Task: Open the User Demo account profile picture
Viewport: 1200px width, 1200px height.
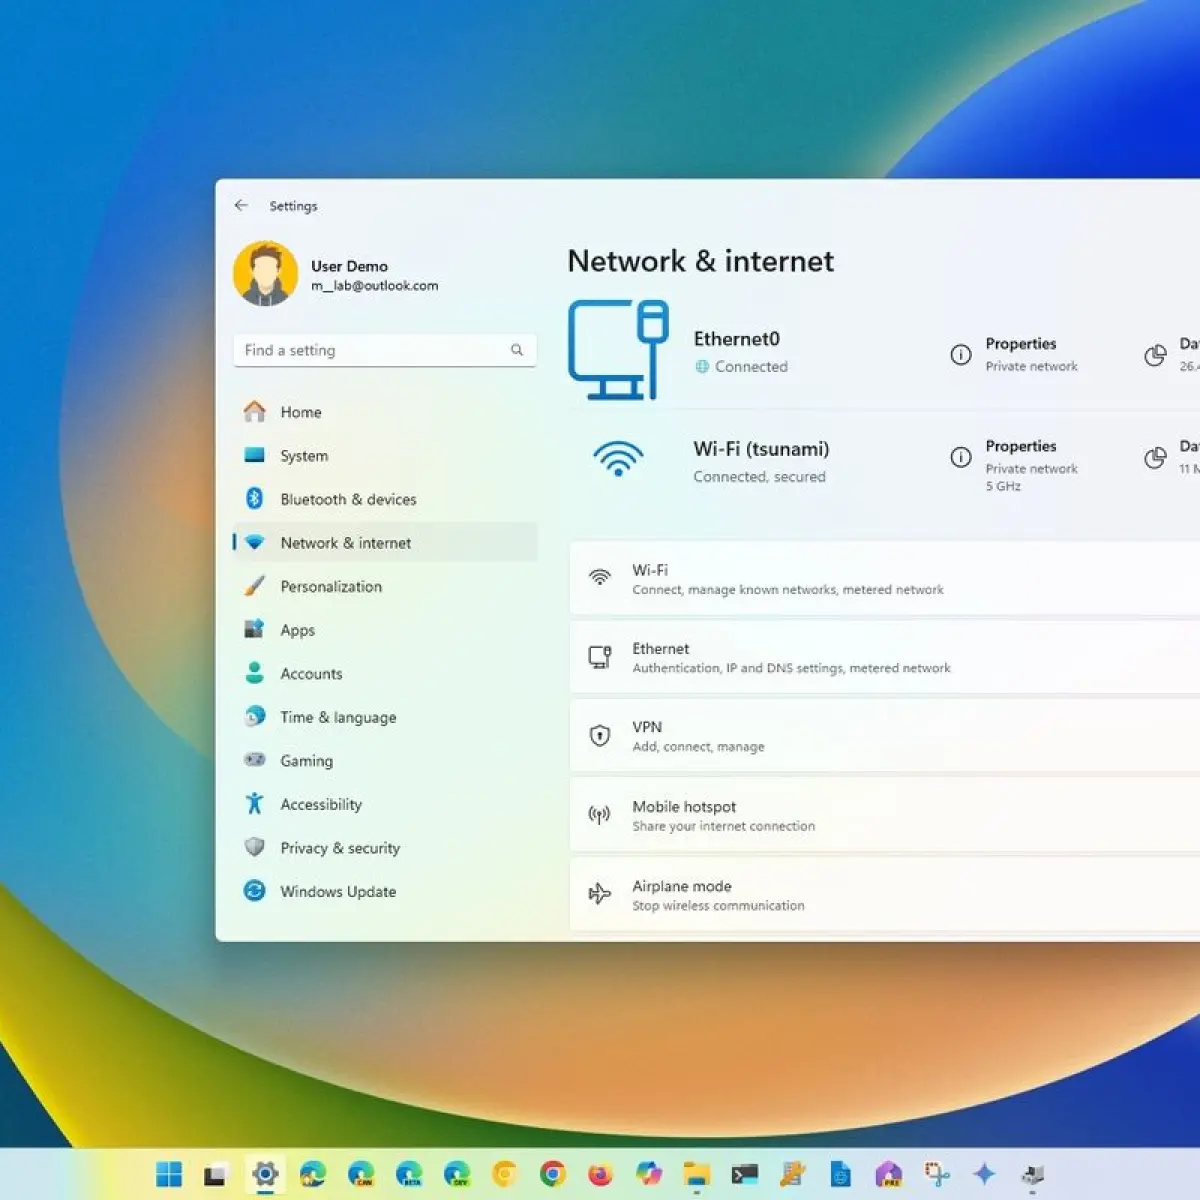Action: pyautogui.click(x=266, y=273)
